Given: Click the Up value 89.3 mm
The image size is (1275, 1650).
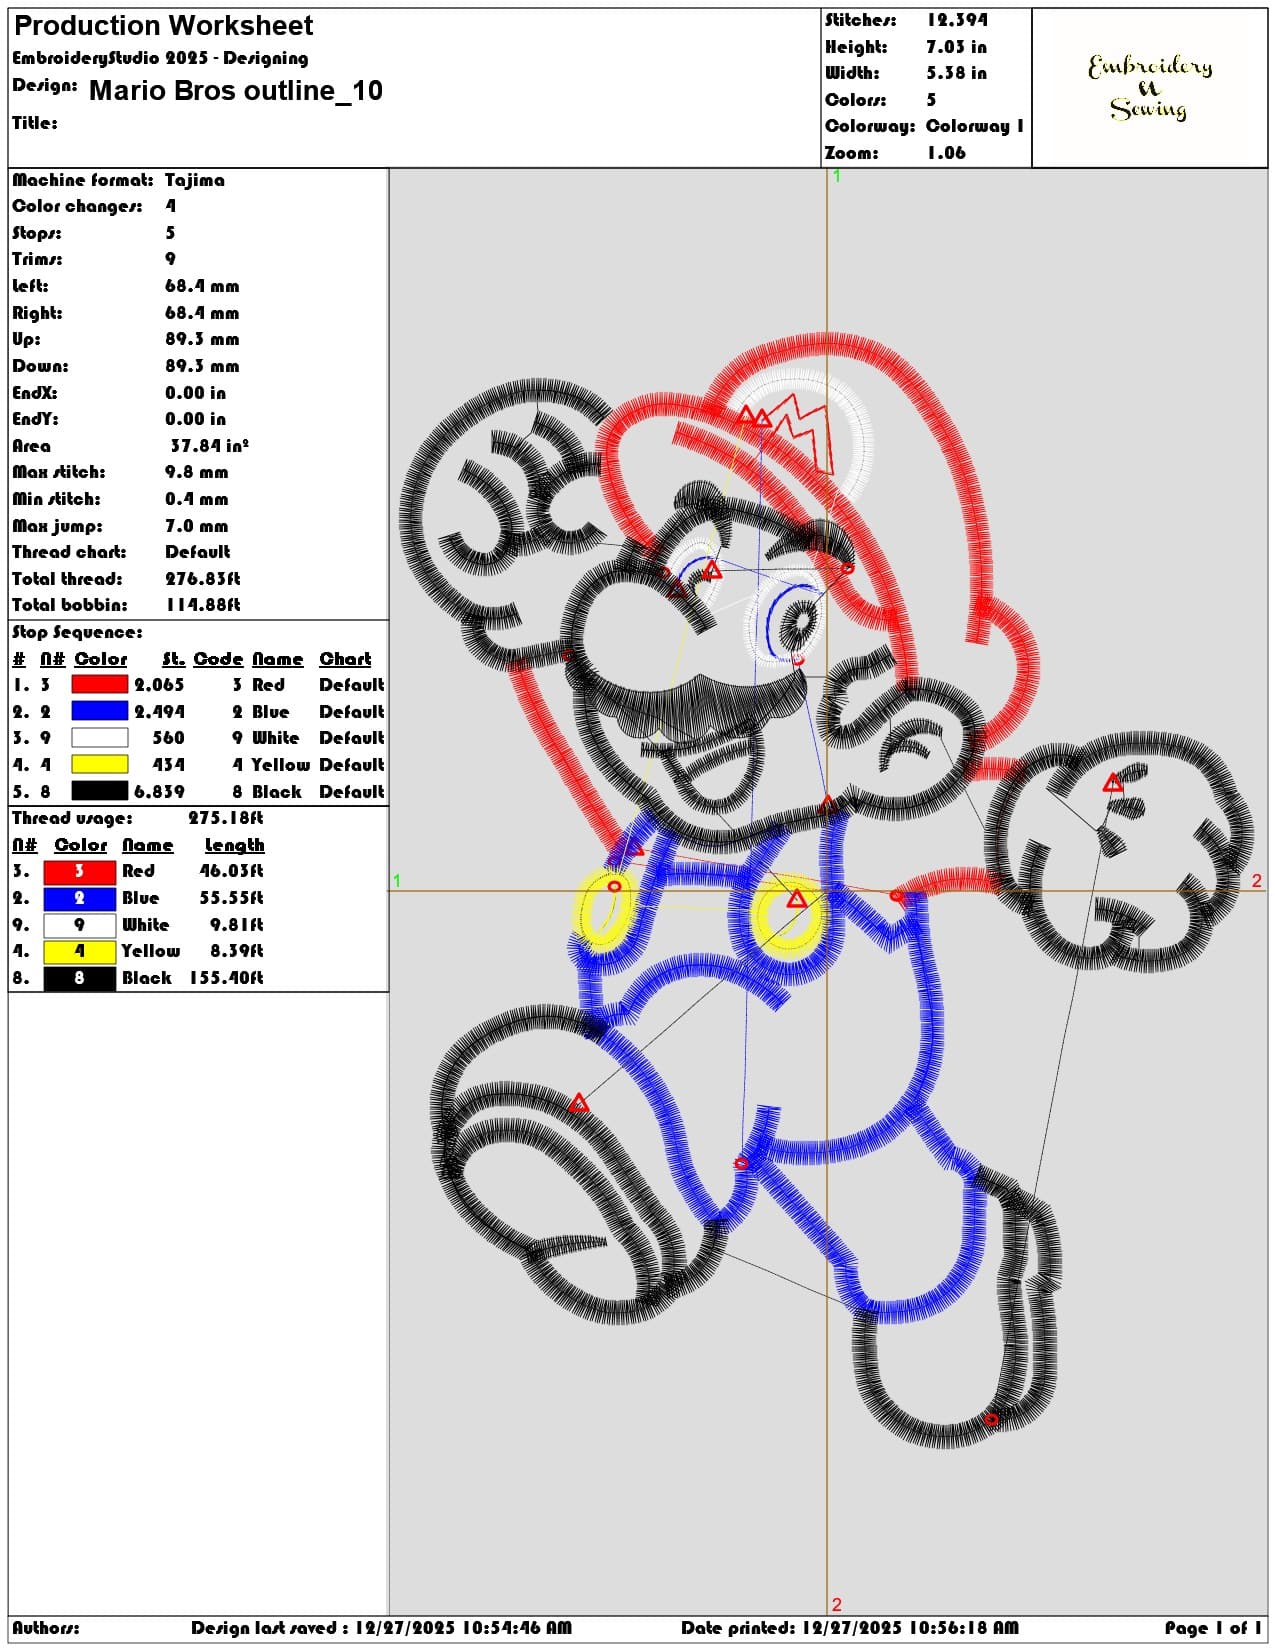Looking at the screenshot, I should [x=202, y=339].
